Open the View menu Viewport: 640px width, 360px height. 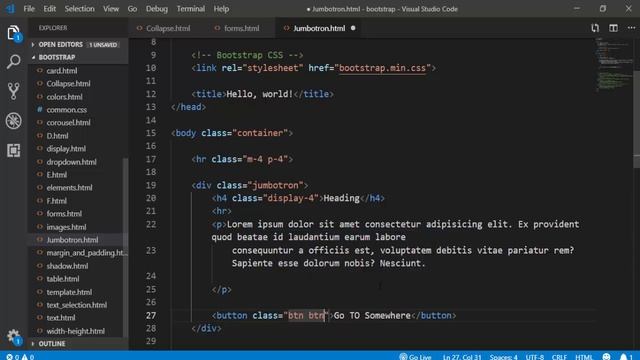pos(111,9)
